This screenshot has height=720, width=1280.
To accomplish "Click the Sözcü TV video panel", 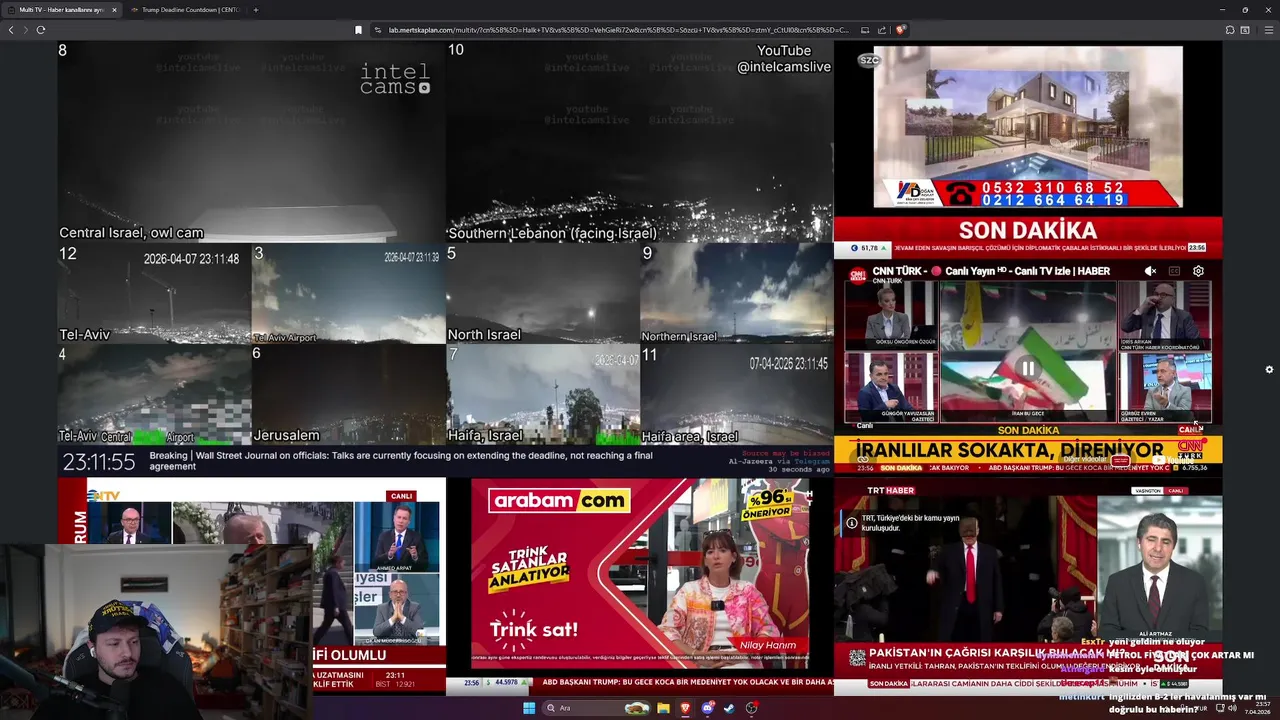I will [1028, 149].
